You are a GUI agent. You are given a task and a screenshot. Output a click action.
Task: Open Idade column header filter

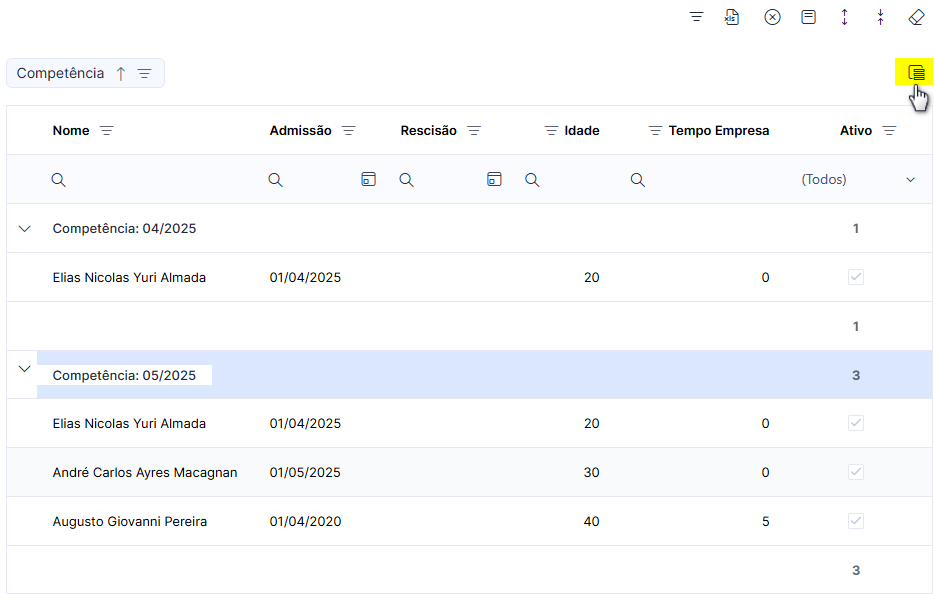pos(552,131)
